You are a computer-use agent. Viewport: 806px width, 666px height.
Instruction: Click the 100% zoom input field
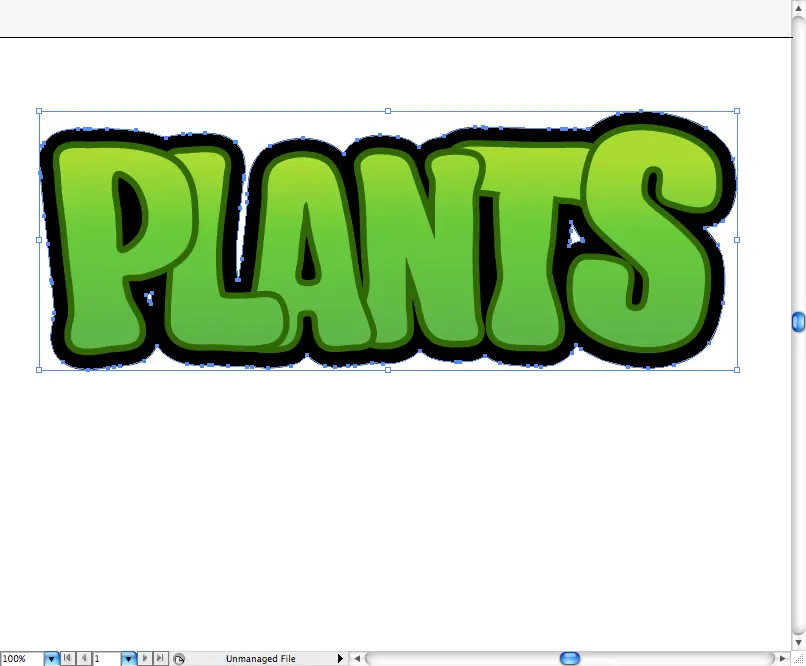[x=22, y=658]
